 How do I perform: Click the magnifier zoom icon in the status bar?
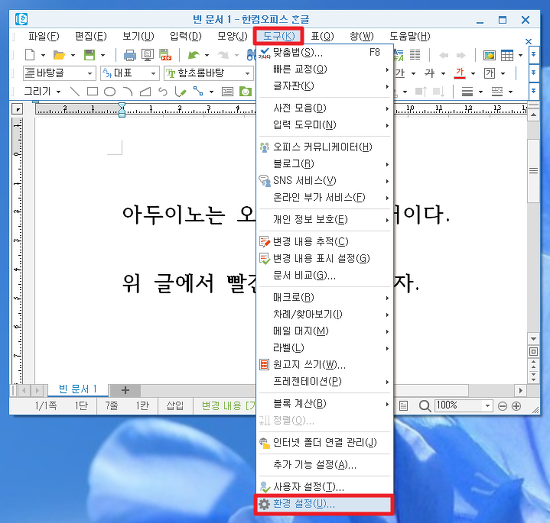pyautogui.click(x=424, y=406)
